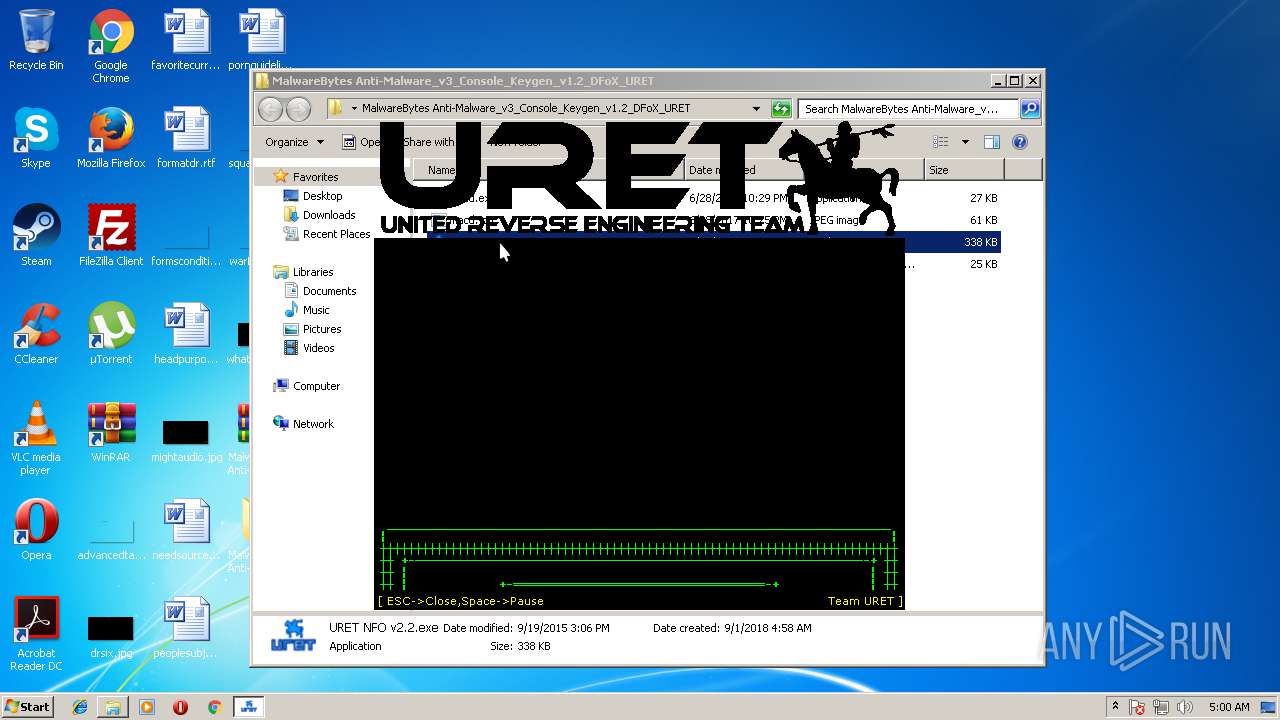Viewport: 1280px width, 720px height.
Task: Click into the Search MalwareBytes folder field
Action: pyautogui.click(x=909, y=108)
